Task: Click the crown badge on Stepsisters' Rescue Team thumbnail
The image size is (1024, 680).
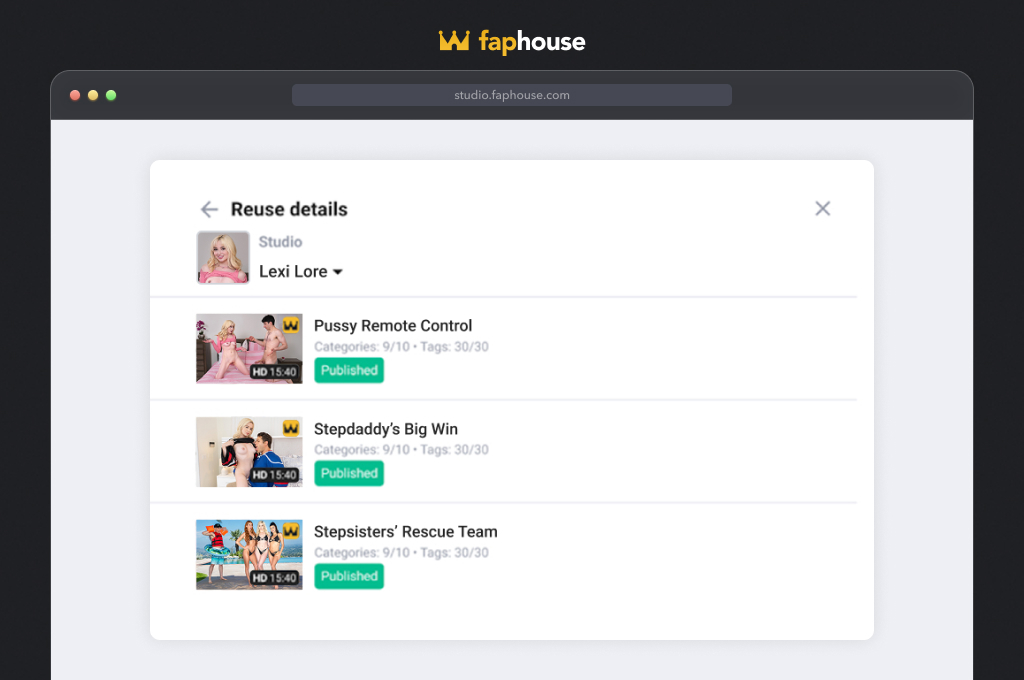Action: [291, 530]
